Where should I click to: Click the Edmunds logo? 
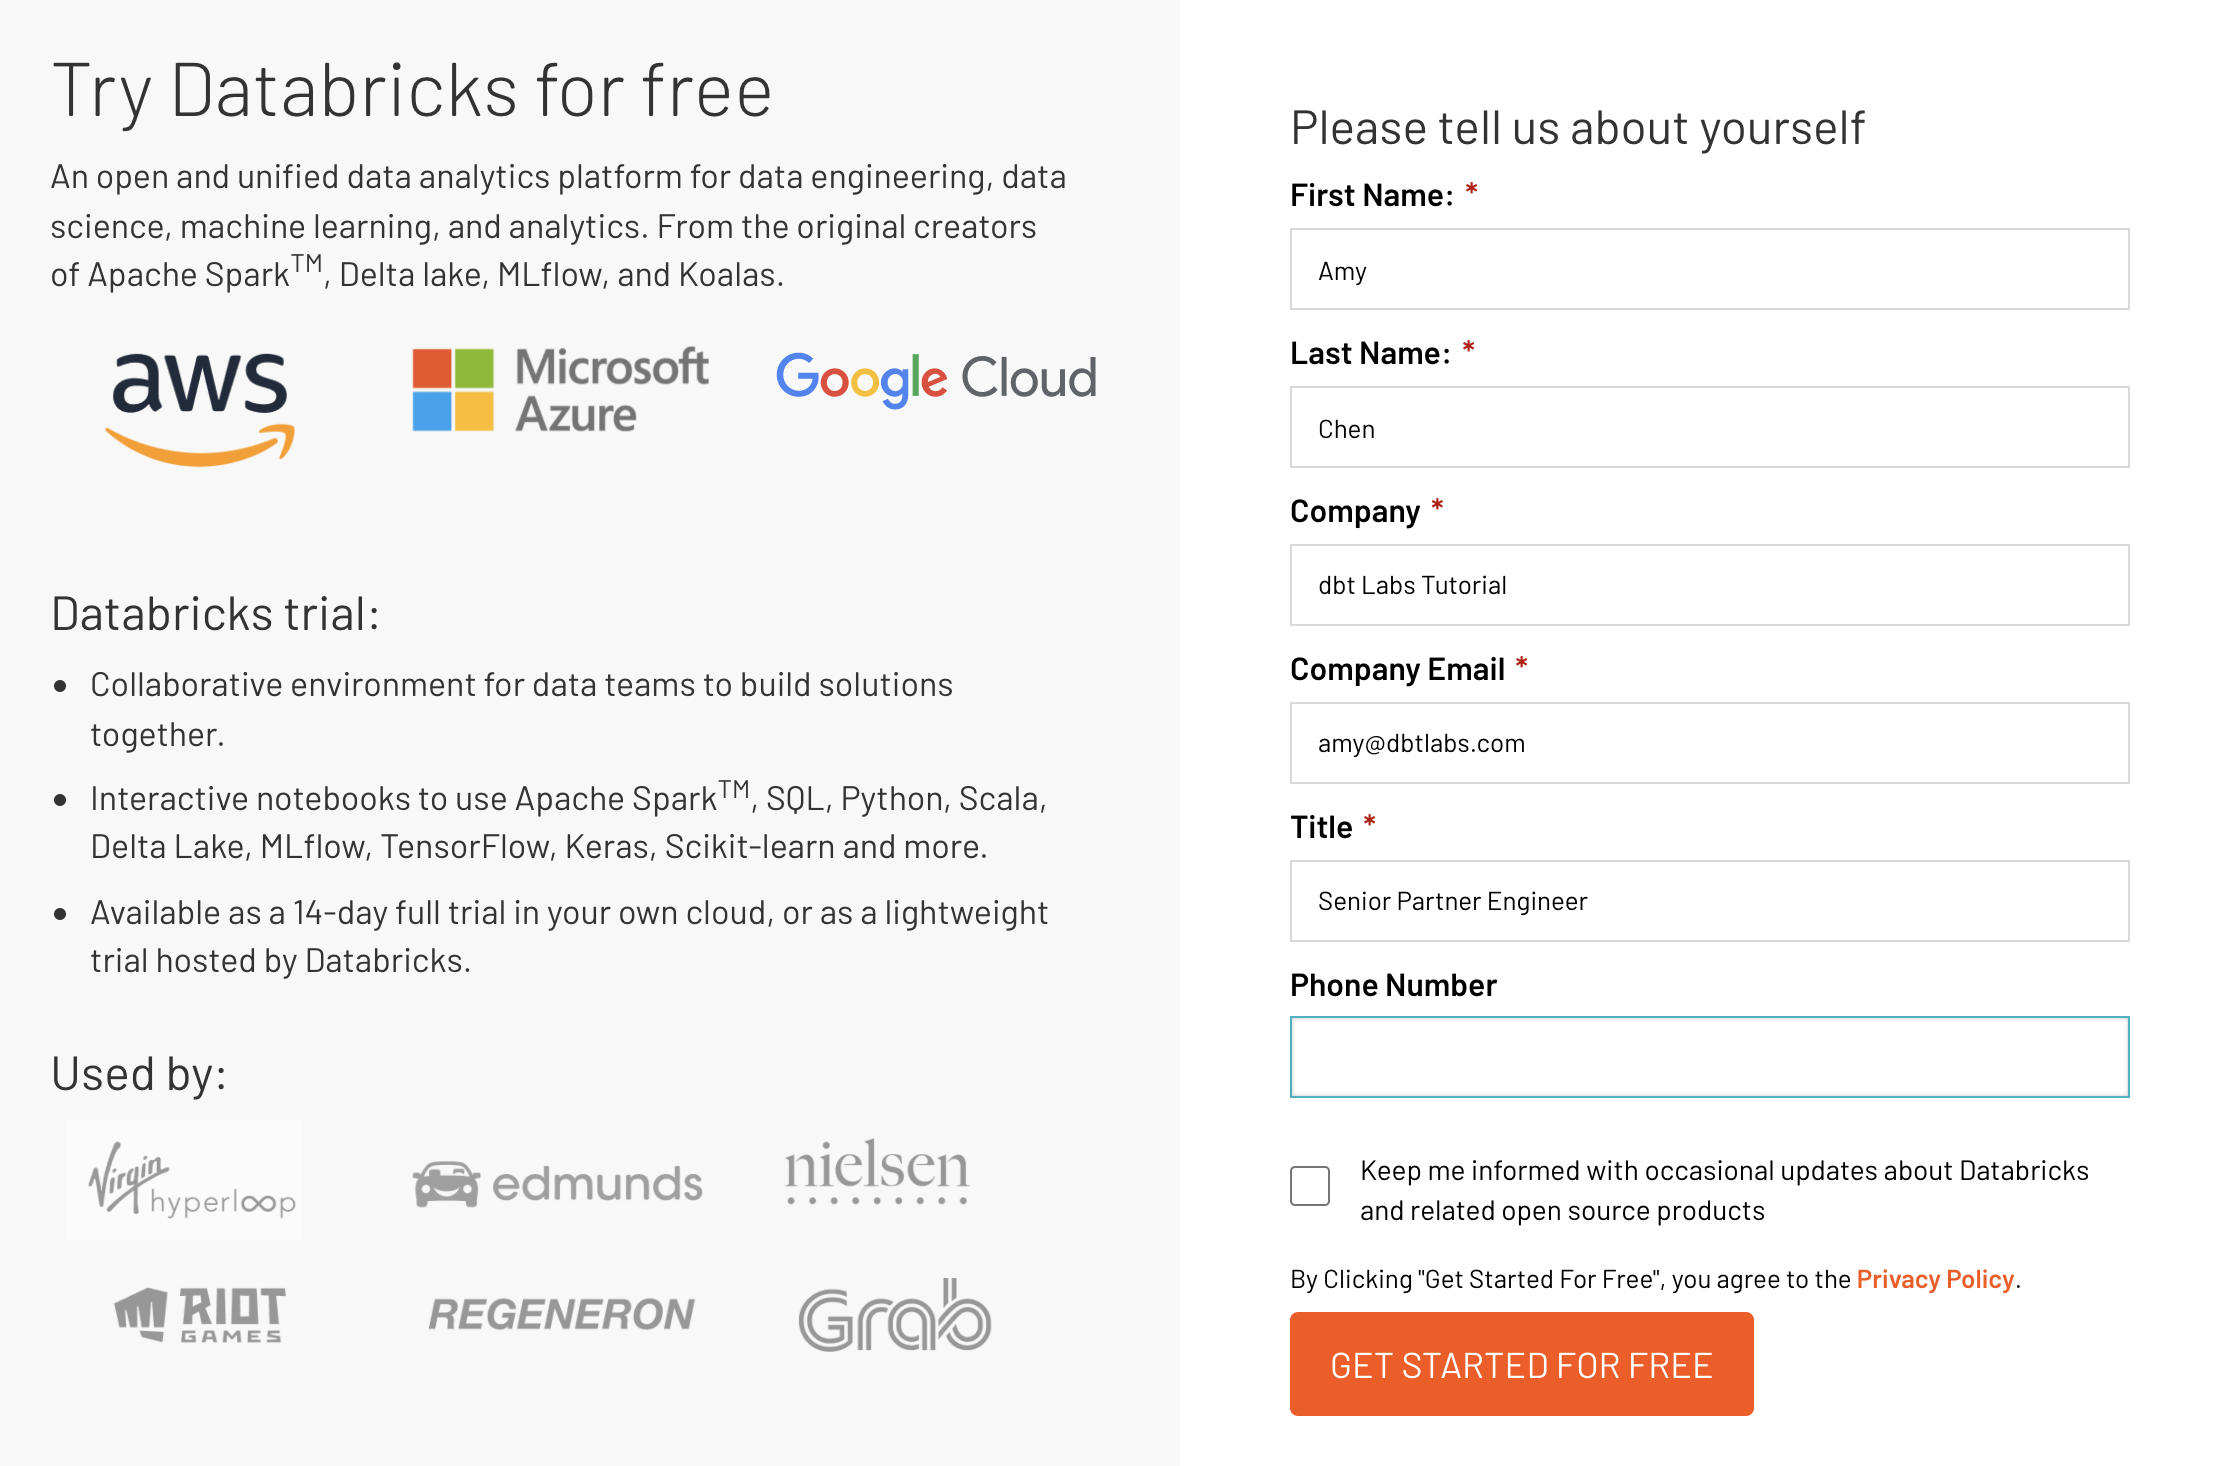pos(557,1182)
